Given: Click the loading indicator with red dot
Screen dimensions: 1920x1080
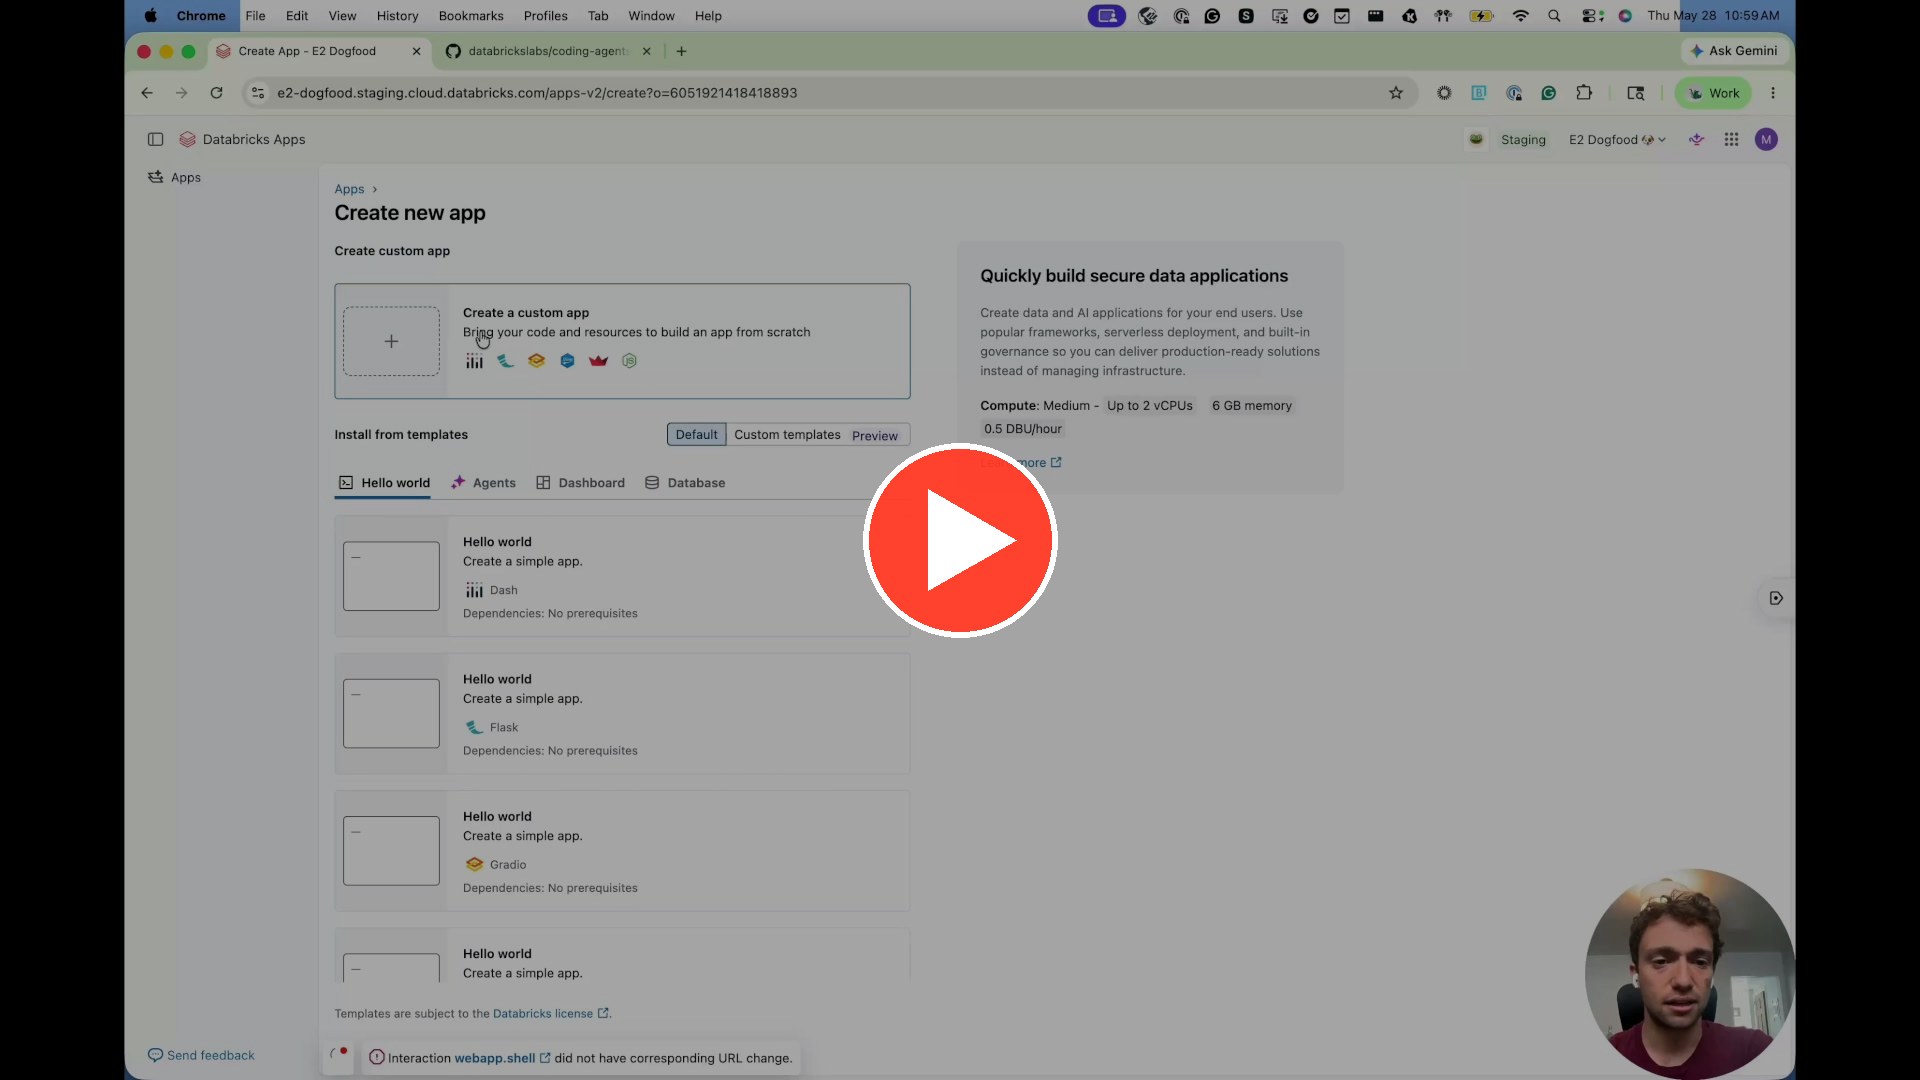Looking at the screenshot, I should click(x=339, y=1055).
